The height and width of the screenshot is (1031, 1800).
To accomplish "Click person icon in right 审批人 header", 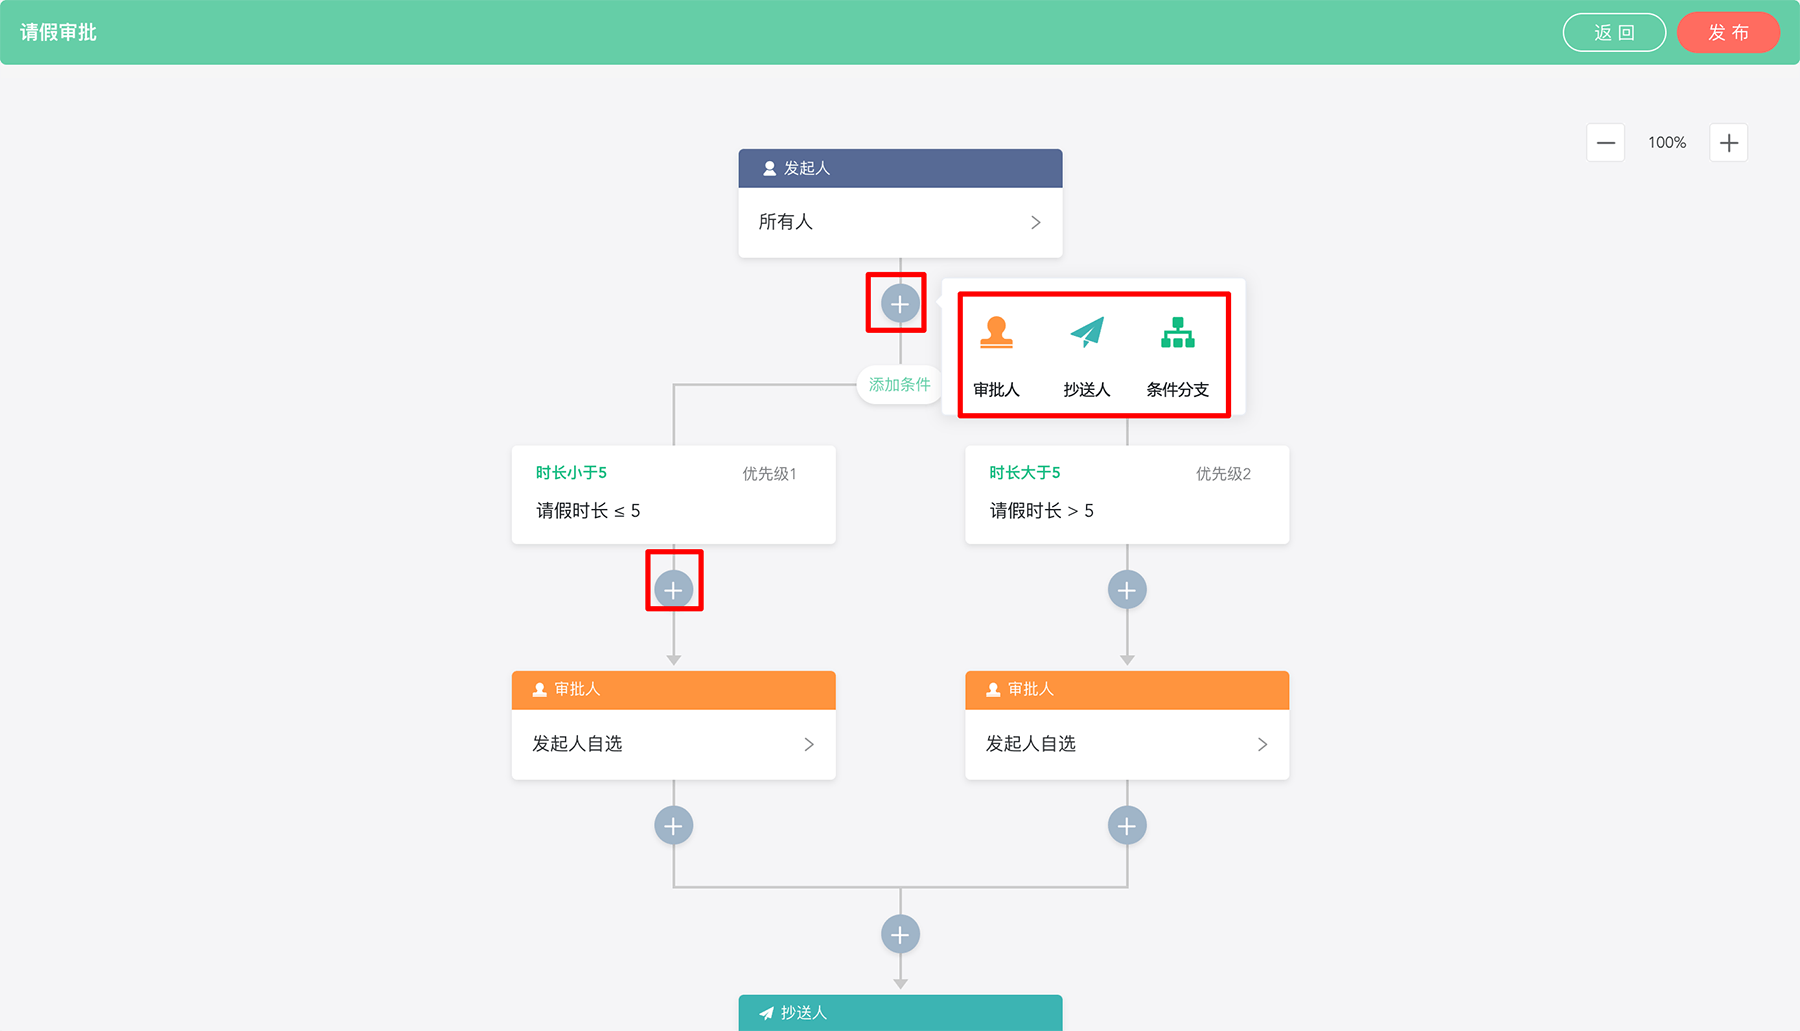I will coord(993,690).
